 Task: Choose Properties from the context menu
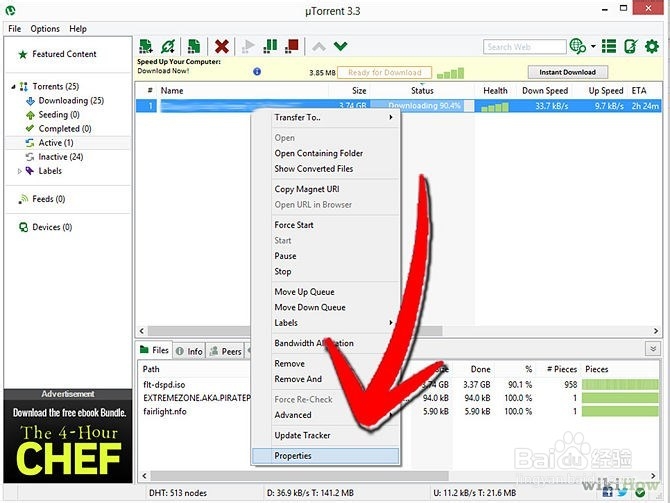326,456
